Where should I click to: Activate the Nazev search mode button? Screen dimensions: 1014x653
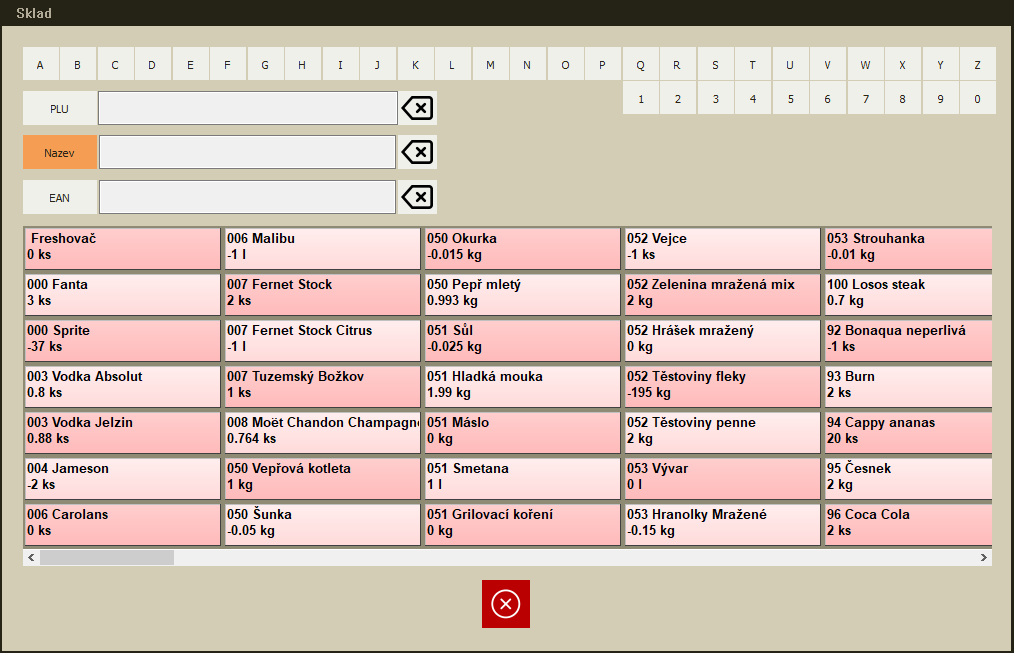pos(60,153)
